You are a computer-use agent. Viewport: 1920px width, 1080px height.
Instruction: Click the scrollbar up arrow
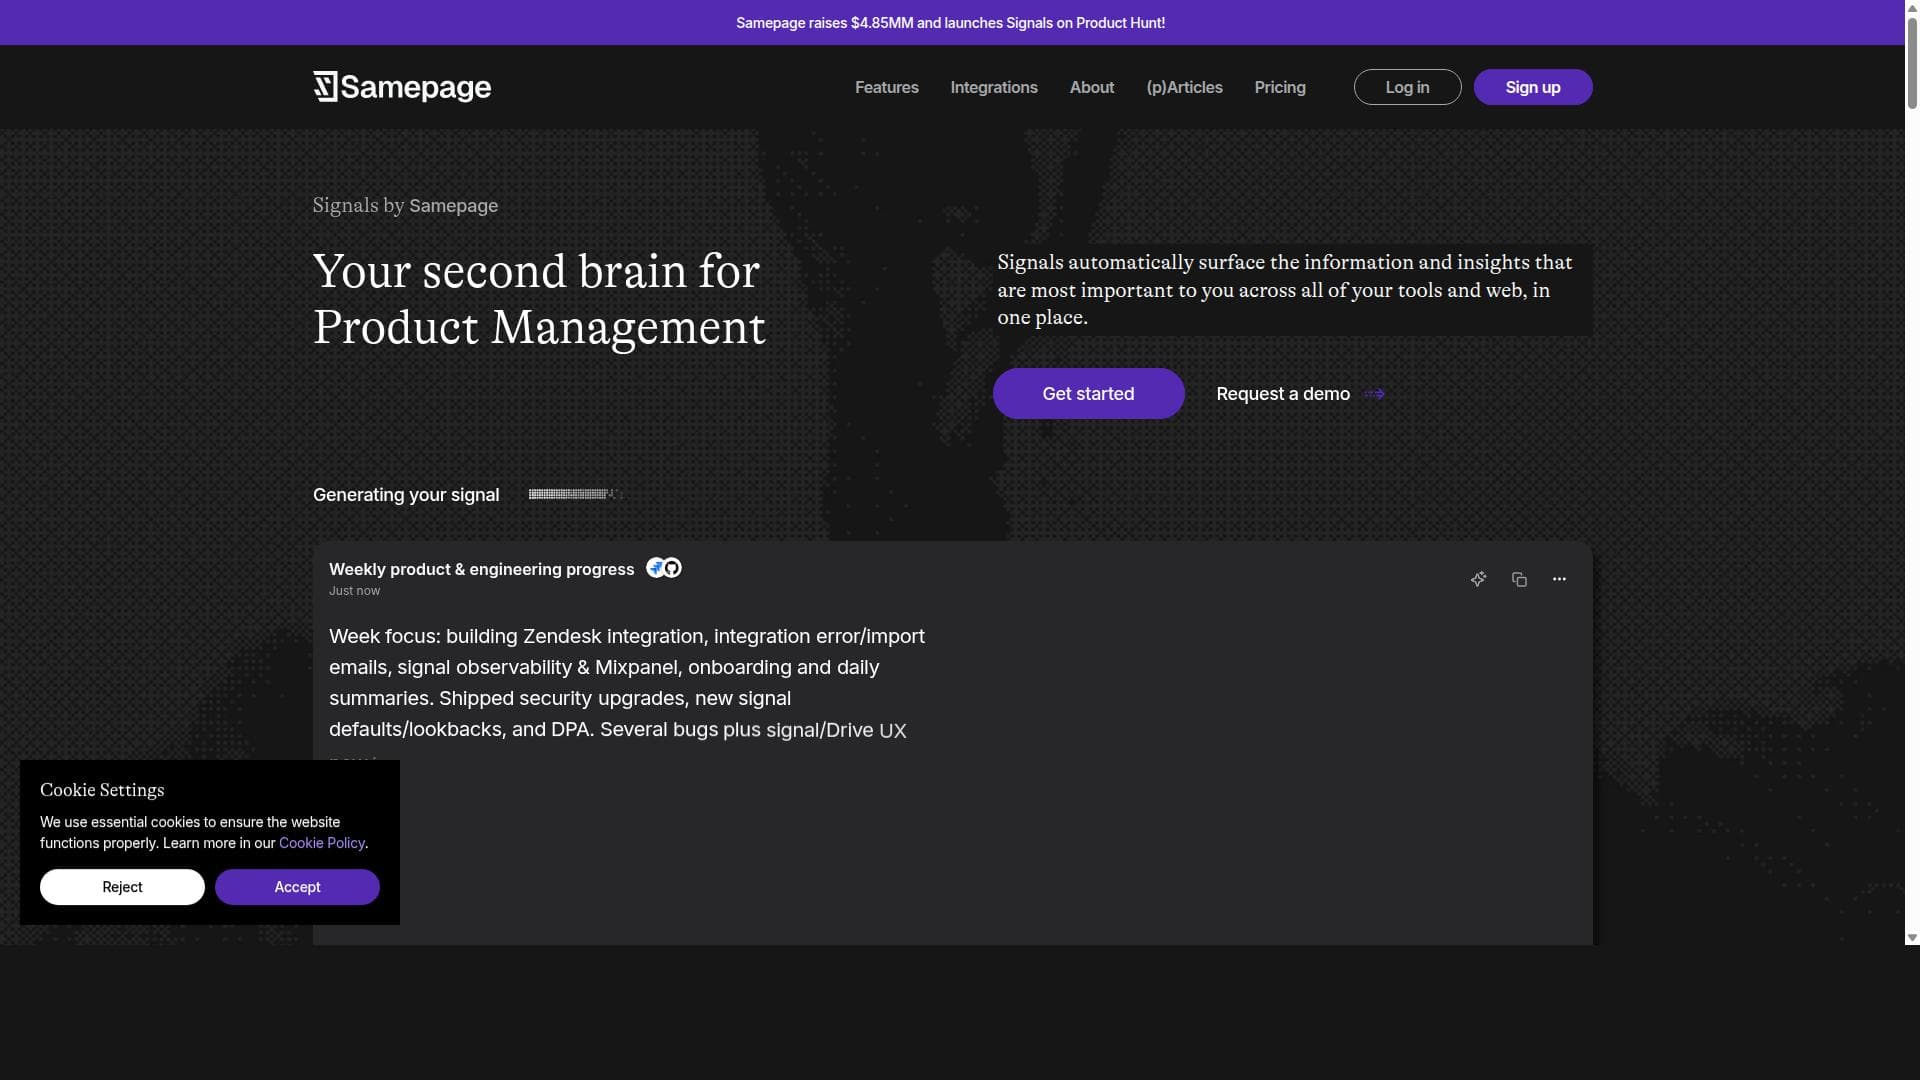click(1912, 6)
